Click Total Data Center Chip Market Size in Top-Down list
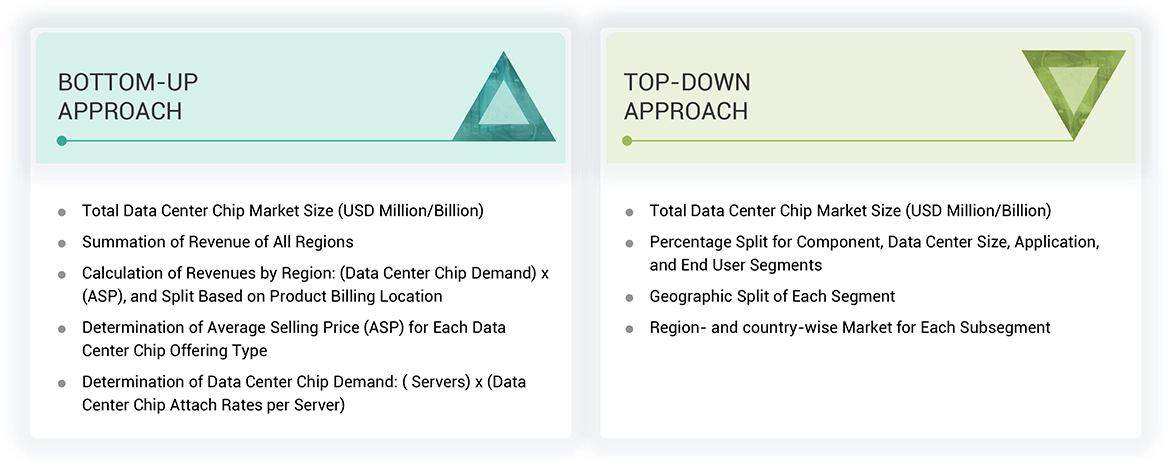 point(850,211)
